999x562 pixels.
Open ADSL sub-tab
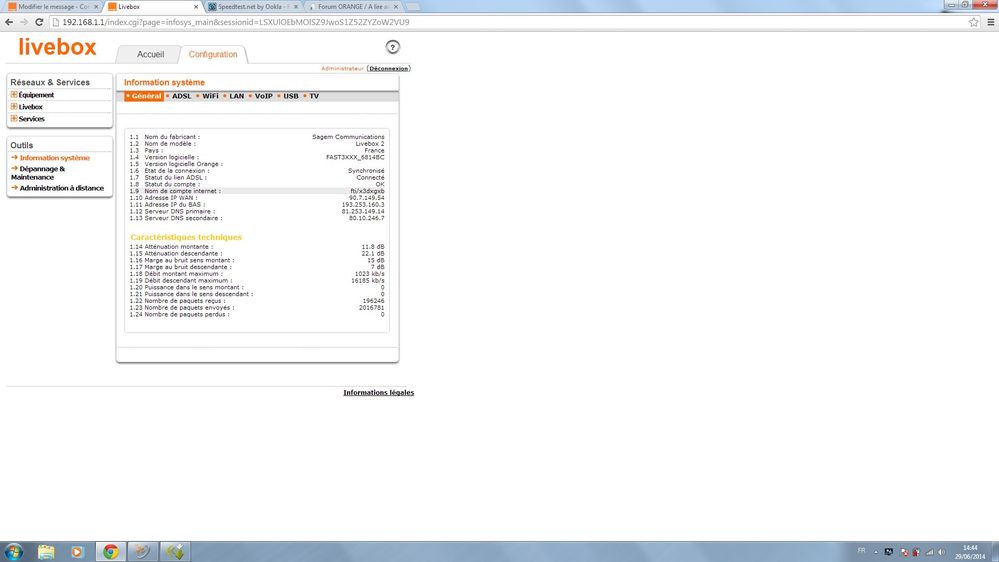click(182, 96)
